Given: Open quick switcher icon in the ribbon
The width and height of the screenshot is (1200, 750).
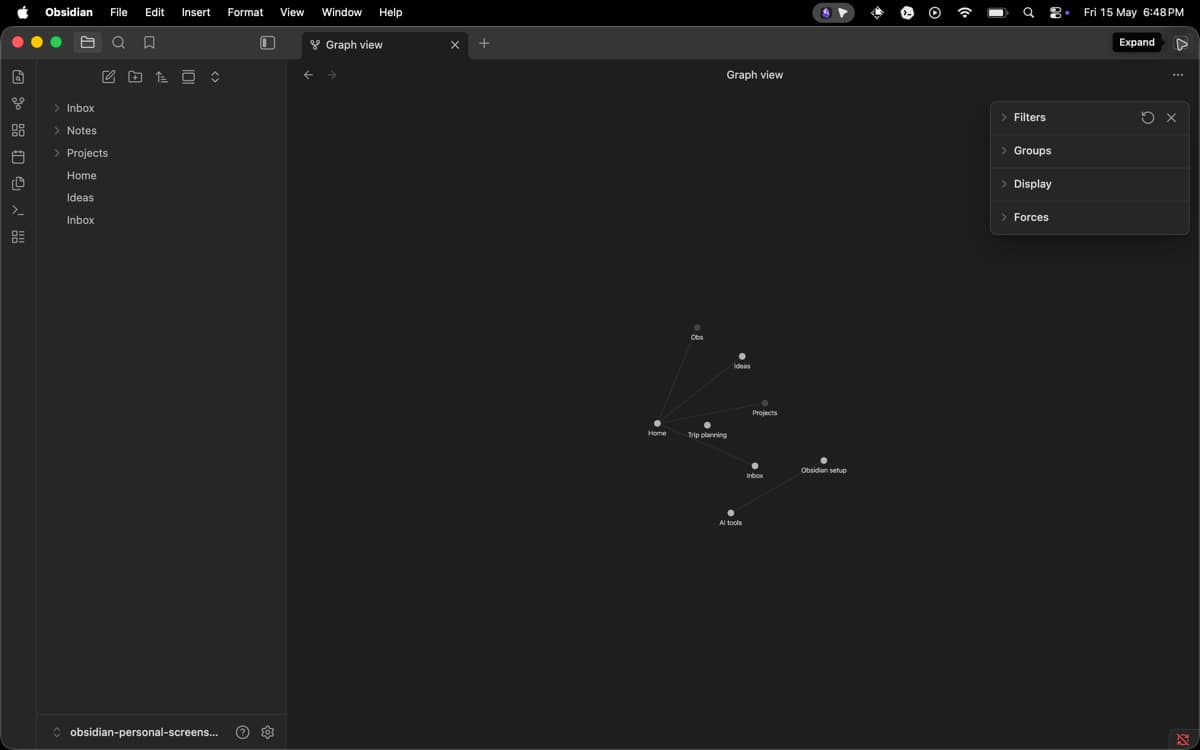Looking at the screenshot, I should point(18,77).
